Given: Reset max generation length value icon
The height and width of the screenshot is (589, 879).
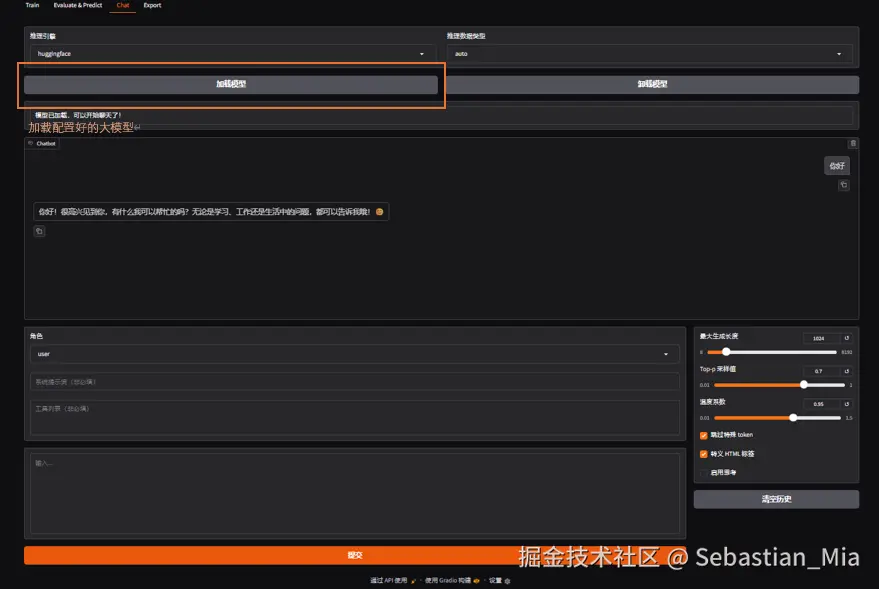Looking at the screenshot, I should 846,338.
